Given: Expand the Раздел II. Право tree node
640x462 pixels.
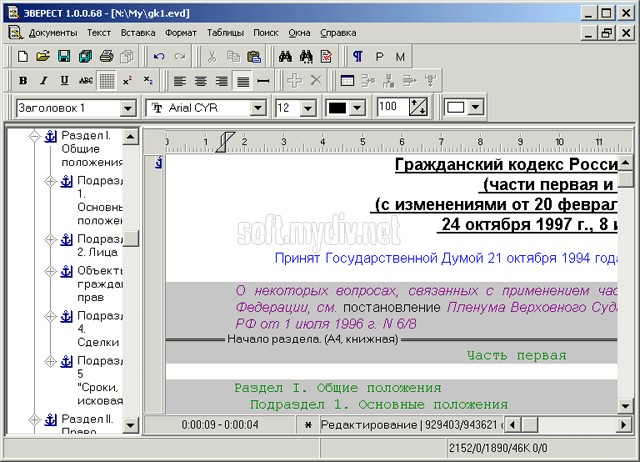Looking at the screenshot, I should click(x=35, y=419).
